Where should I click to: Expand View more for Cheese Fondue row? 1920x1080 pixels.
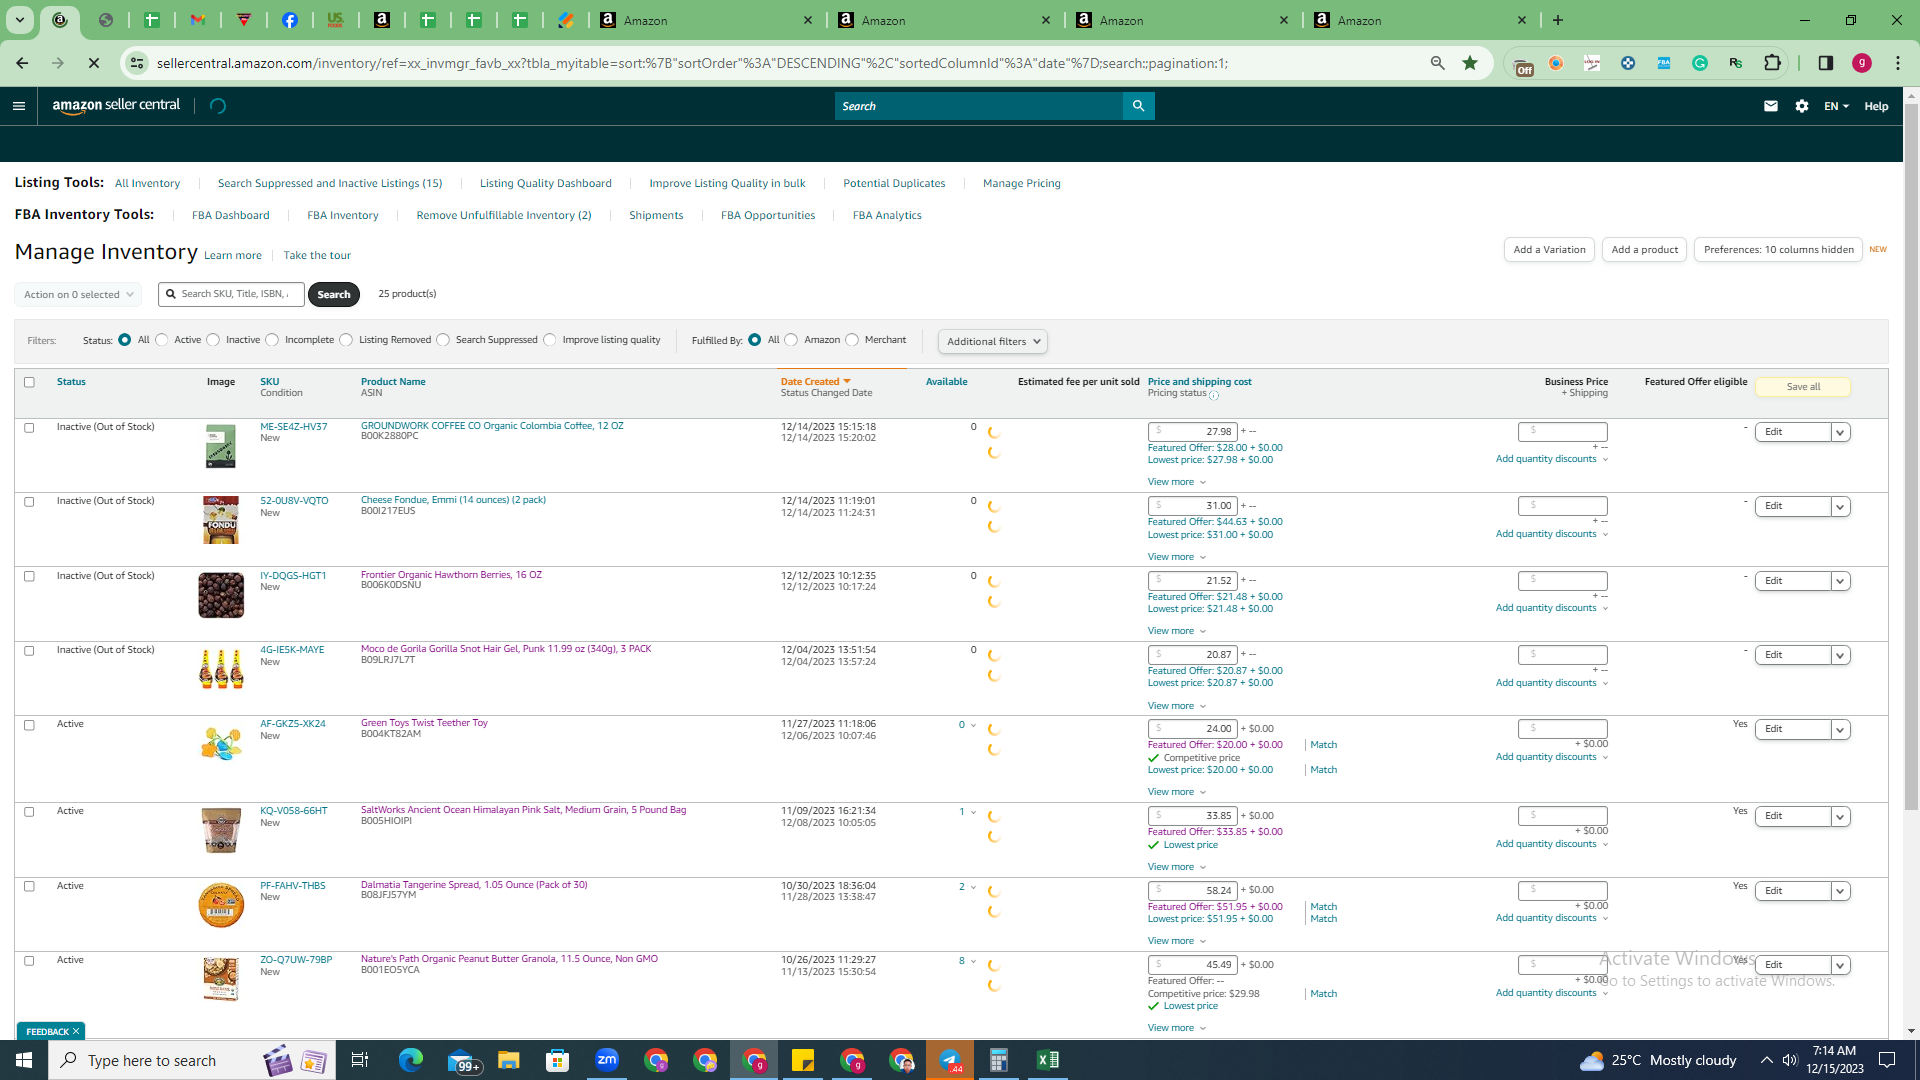1177,557
